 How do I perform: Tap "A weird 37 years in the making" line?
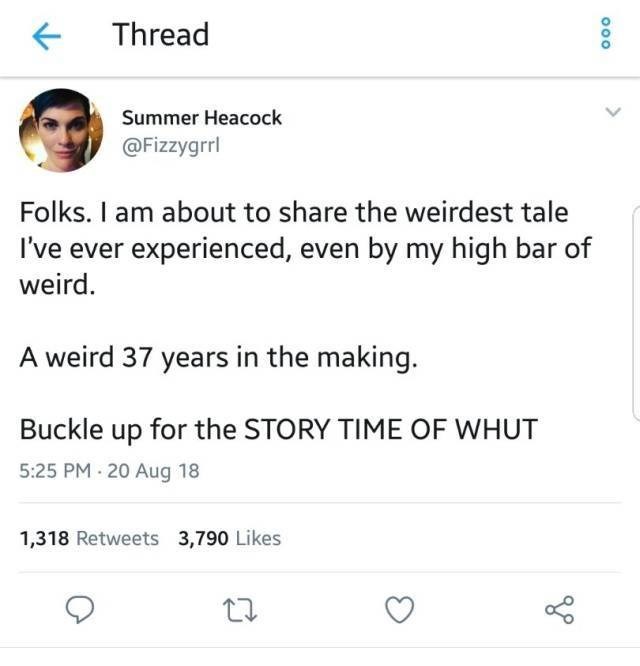(x=217, y=358)
